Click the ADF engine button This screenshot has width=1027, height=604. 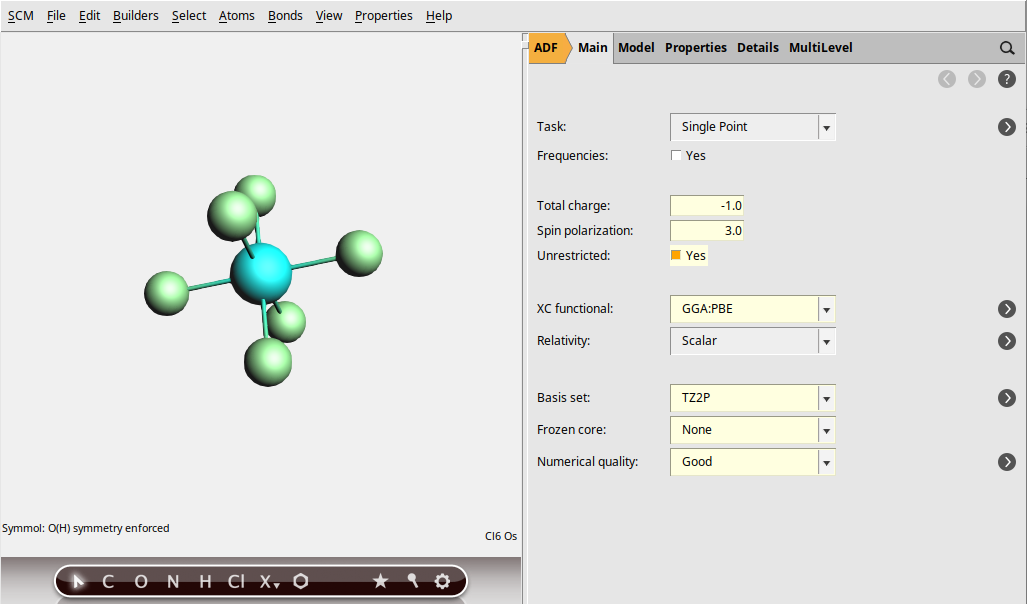pyautogui.click(x=546, y=48)
